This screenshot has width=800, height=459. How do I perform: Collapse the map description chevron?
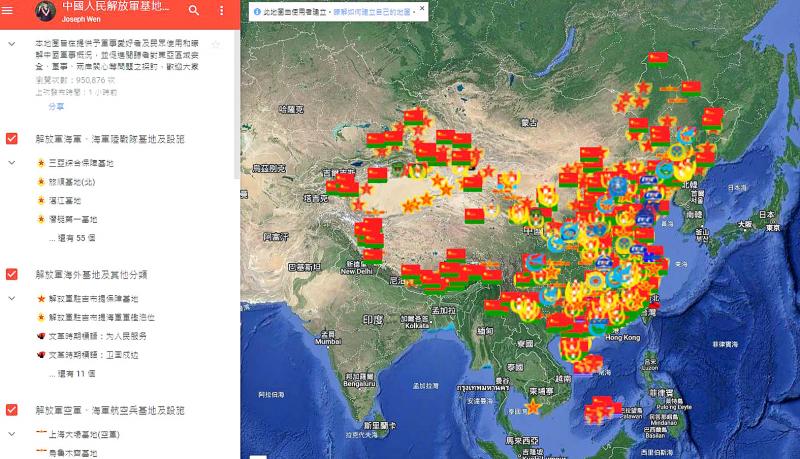point(11,45)
